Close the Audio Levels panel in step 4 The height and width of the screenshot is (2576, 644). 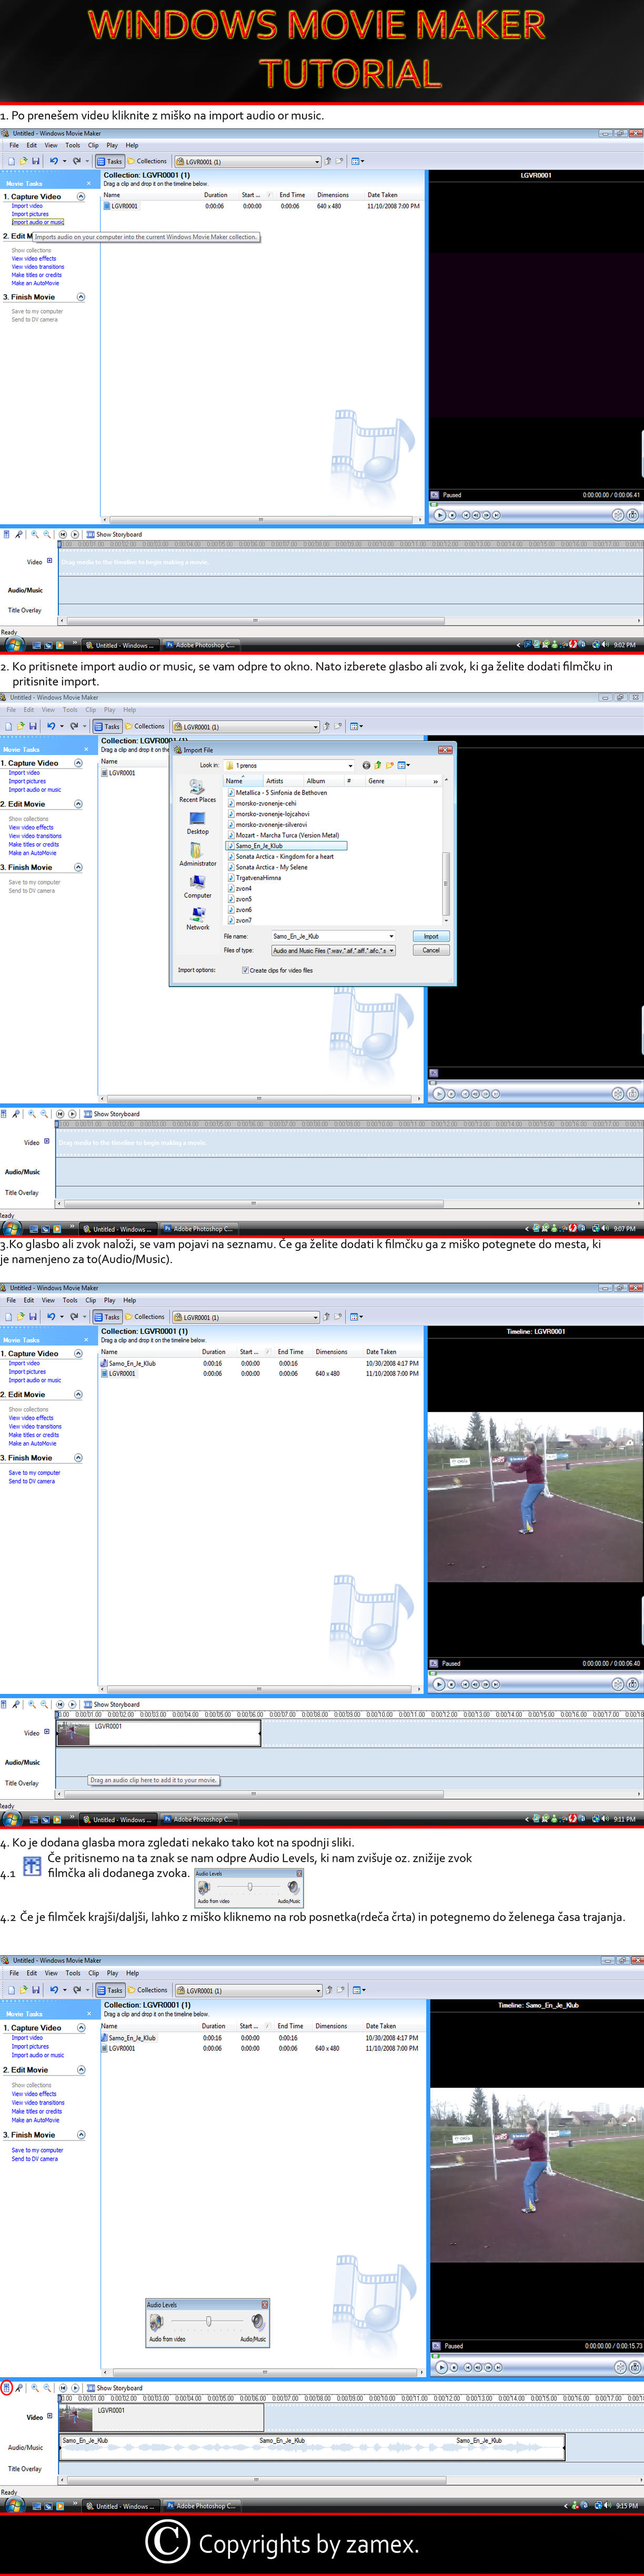(x=265, y=2304)
